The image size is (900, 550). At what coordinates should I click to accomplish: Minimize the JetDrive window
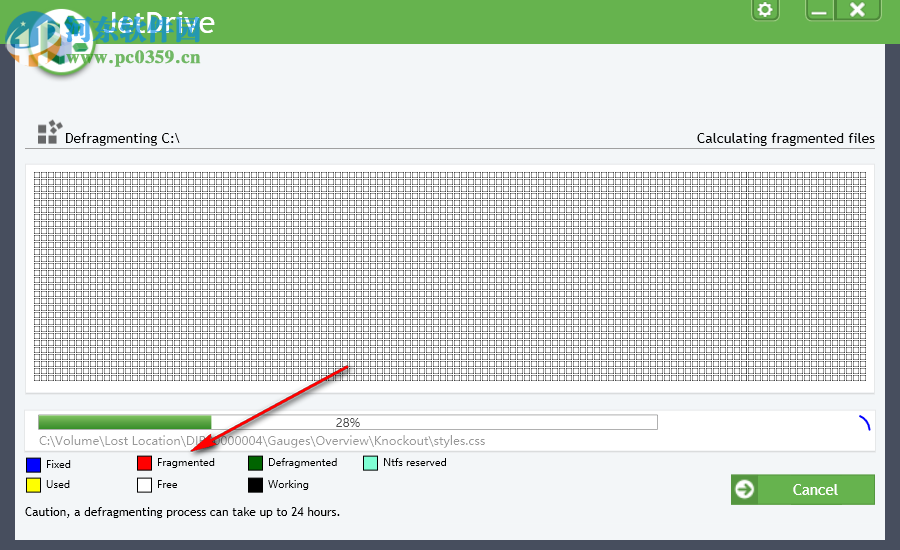tap(820, 10)
